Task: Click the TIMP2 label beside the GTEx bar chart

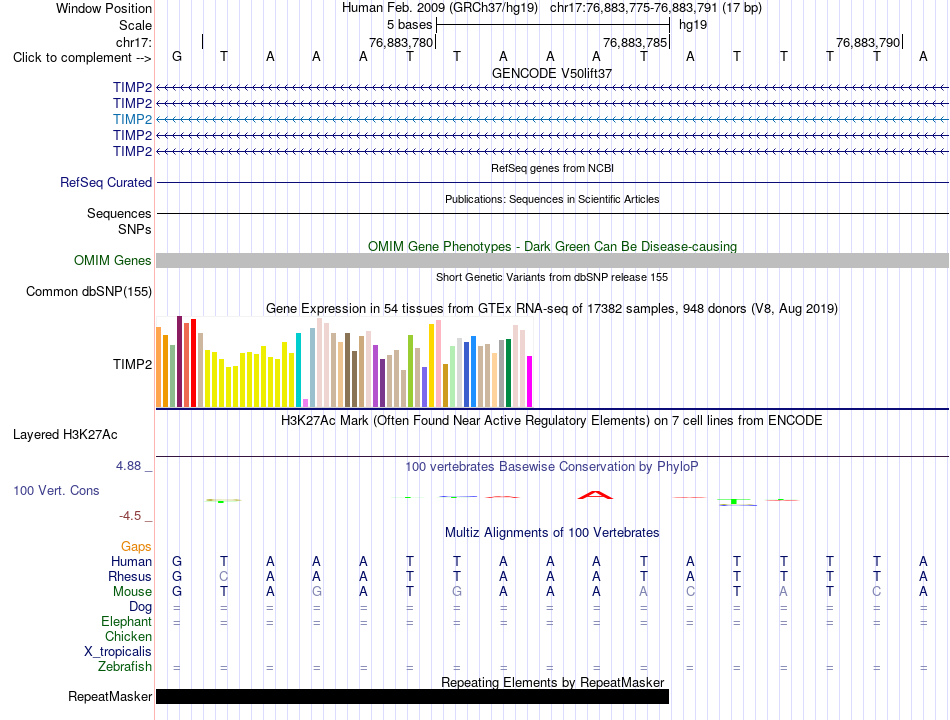Action: click(132, 364)
